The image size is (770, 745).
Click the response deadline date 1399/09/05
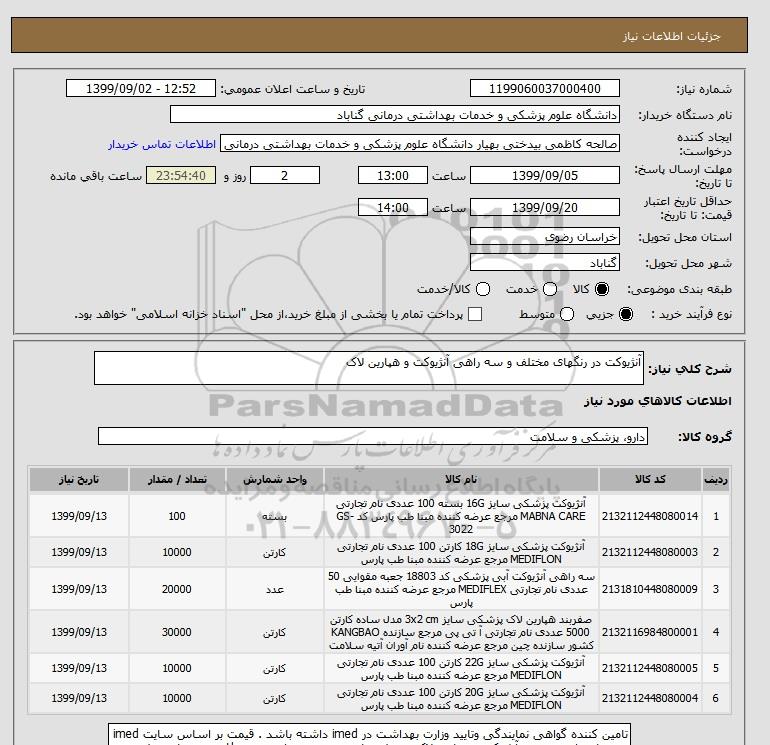click(x=545, y=175)
